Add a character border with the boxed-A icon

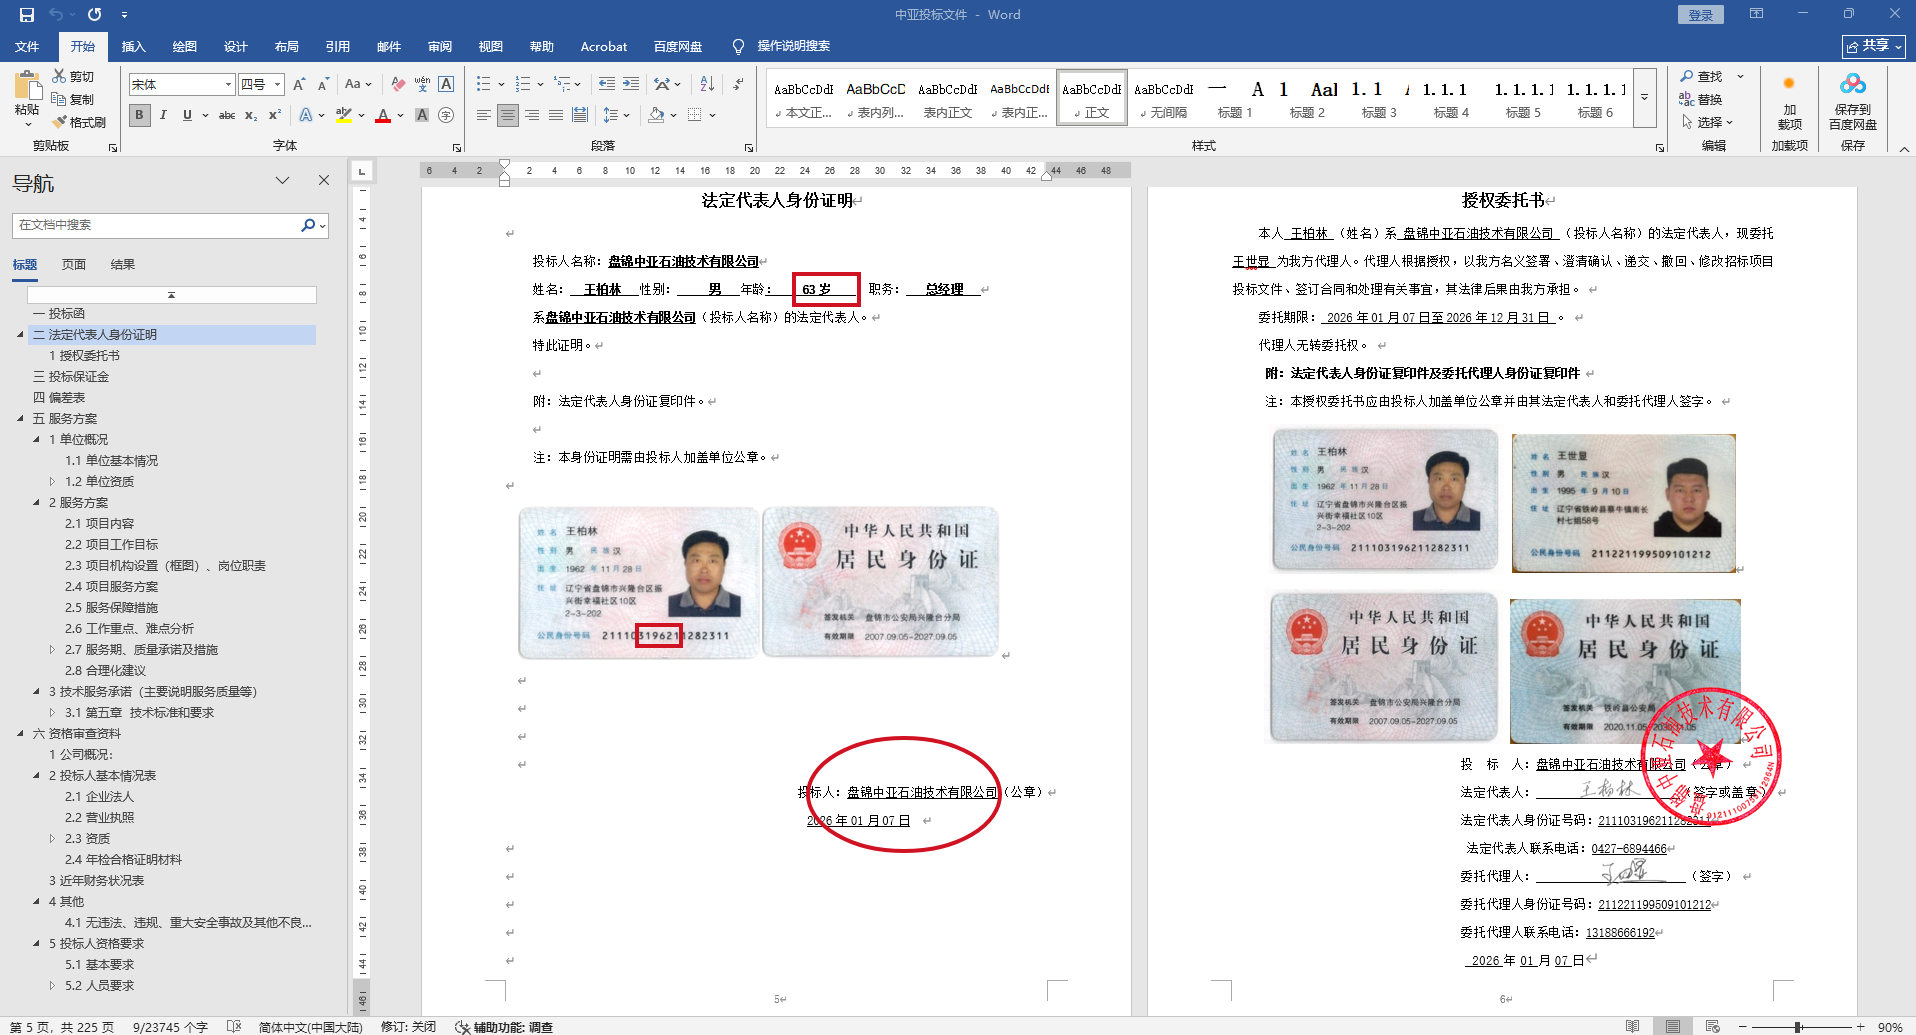pos(446,84)
